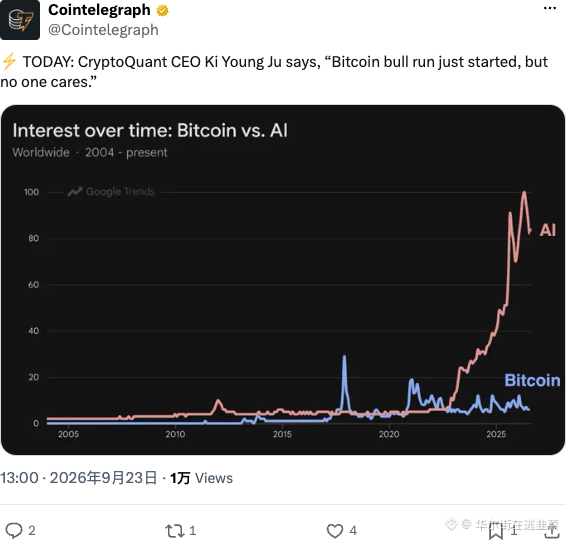The image size is (566, 541).
Task: Click the Google Trends logo in chart
Action: click(111, 192)
